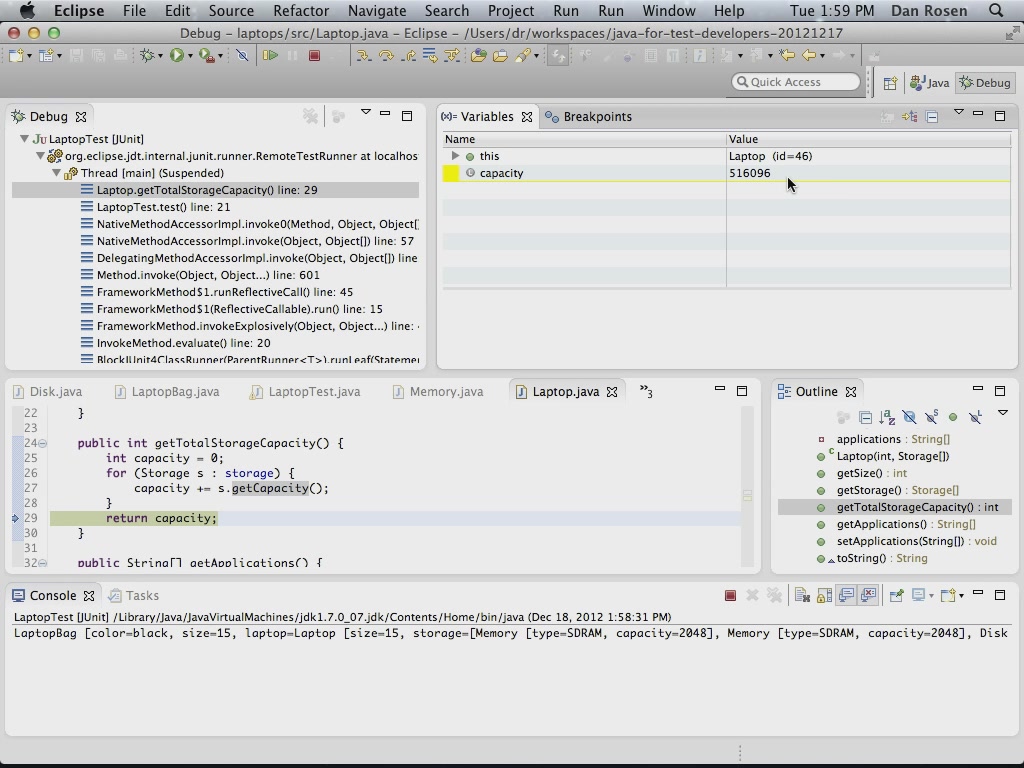Open the Debug launch dropdown arrow
1024x768 pixels.
pos(160,56)
